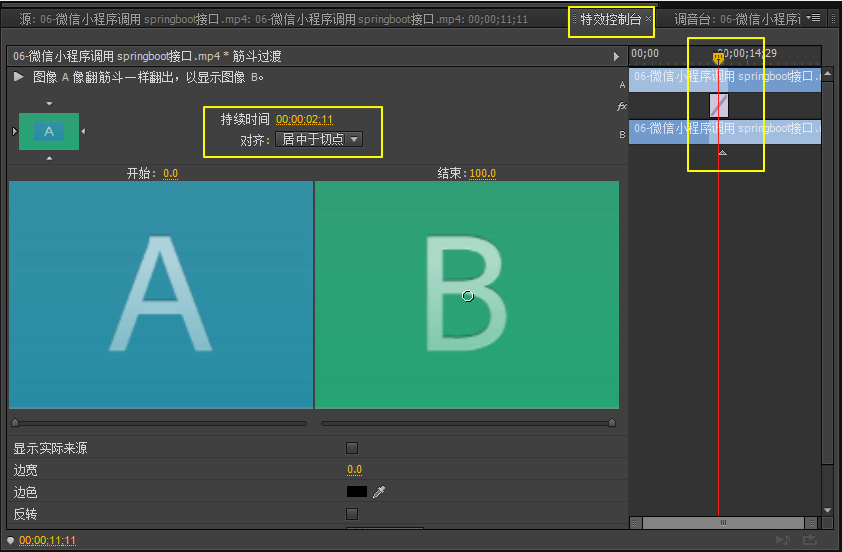Click the end preview image B
The height and width of the screenshot is (552, 842).
tap(467, 295)
